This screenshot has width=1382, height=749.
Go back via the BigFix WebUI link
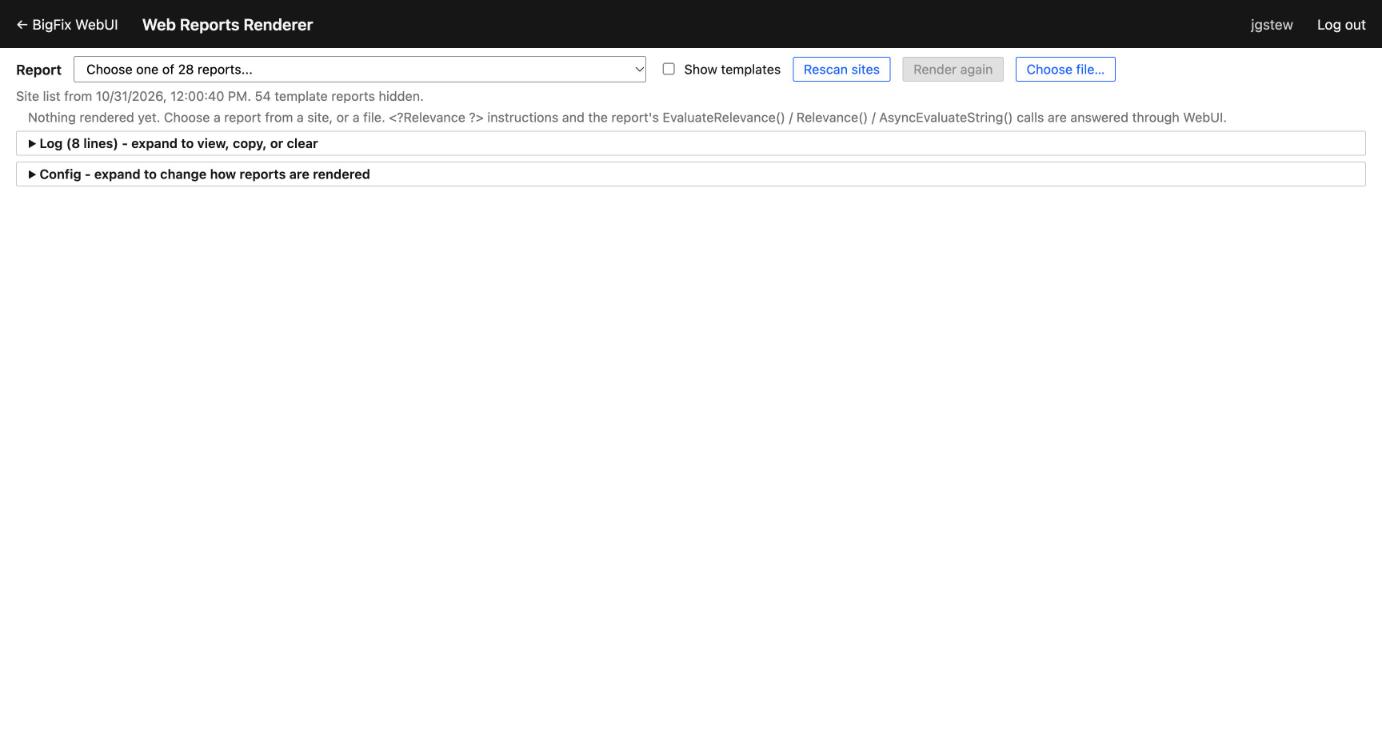tap(67, 25)
